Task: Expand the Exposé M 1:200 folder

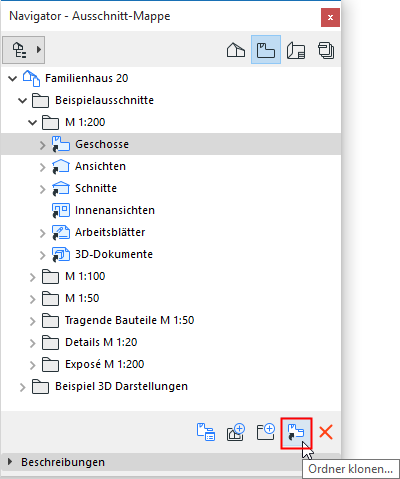Action: click(32, 365)
